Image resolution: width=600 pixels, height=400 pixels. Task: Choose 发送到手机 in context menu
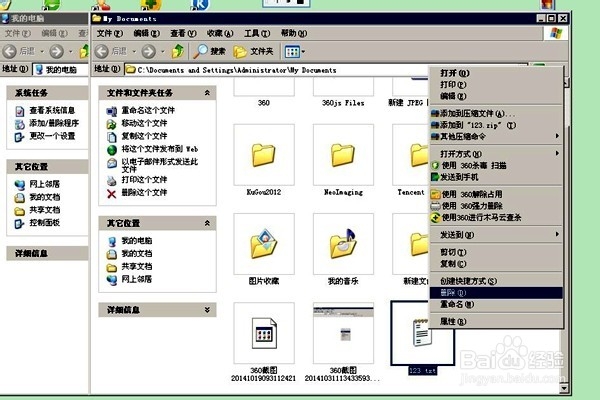(x=496, y=177)
